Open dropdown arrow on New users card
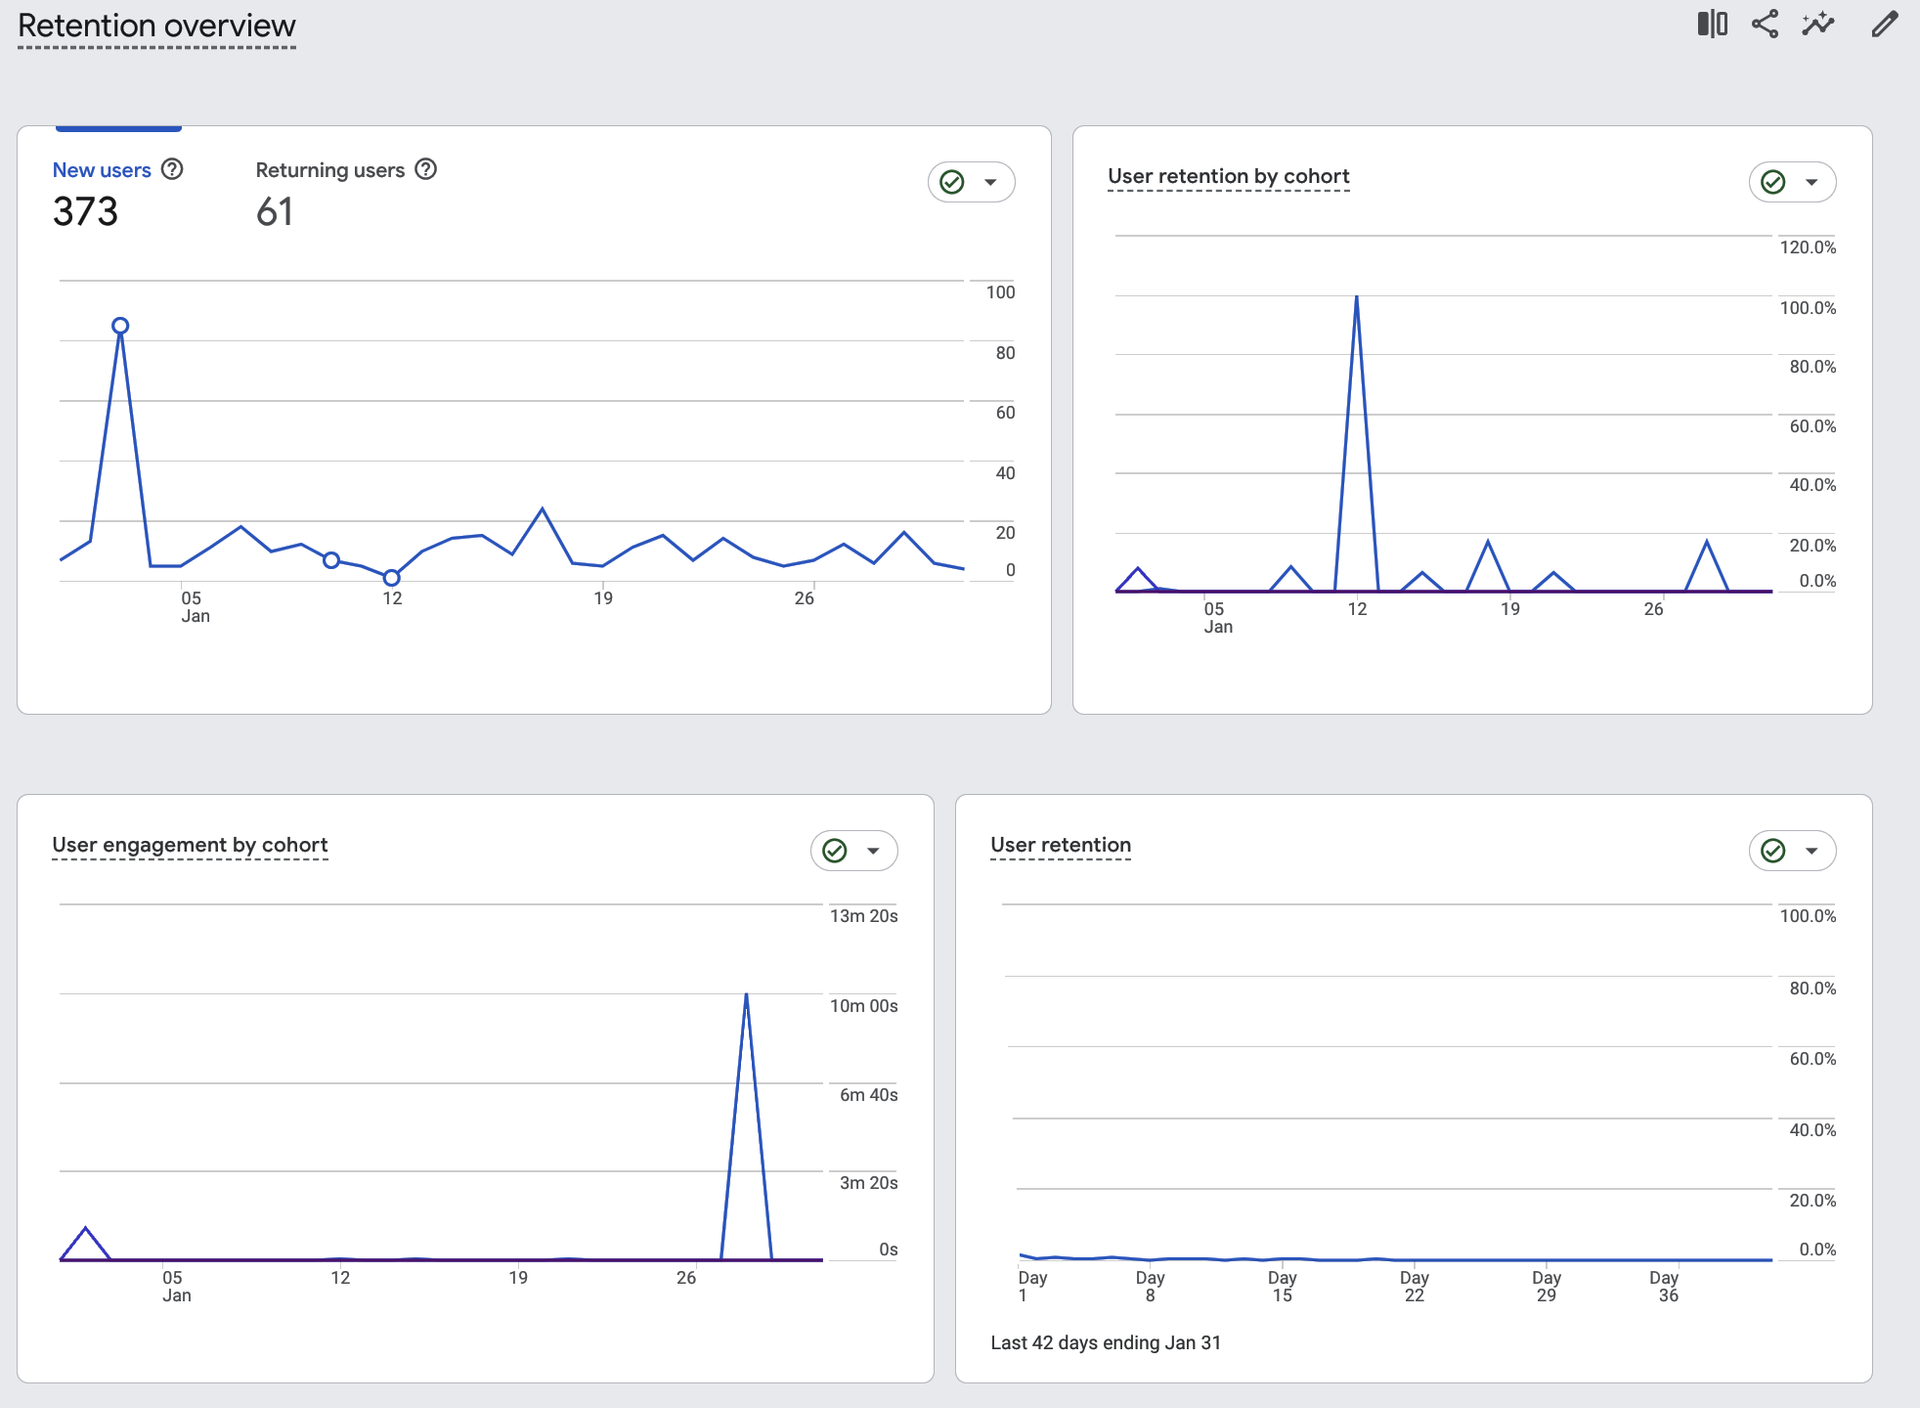This screenshot has height=1408, width=1920. [991, 182]
